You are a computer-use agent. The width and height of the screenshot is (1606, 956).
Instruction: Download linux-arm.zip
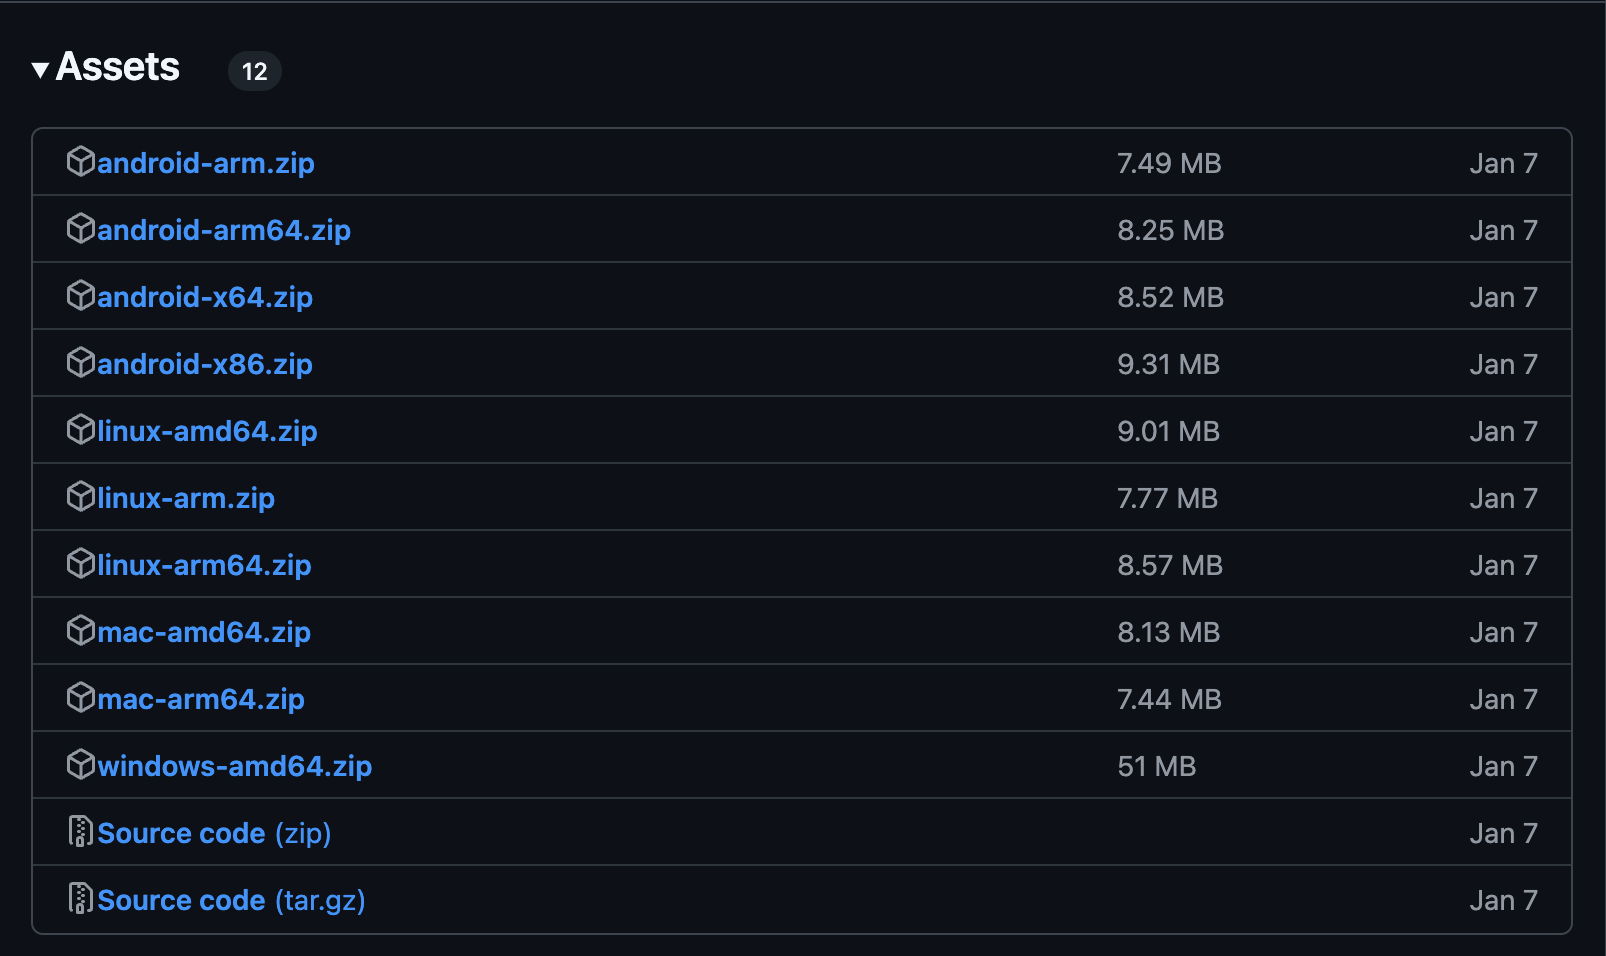[186, 497]
